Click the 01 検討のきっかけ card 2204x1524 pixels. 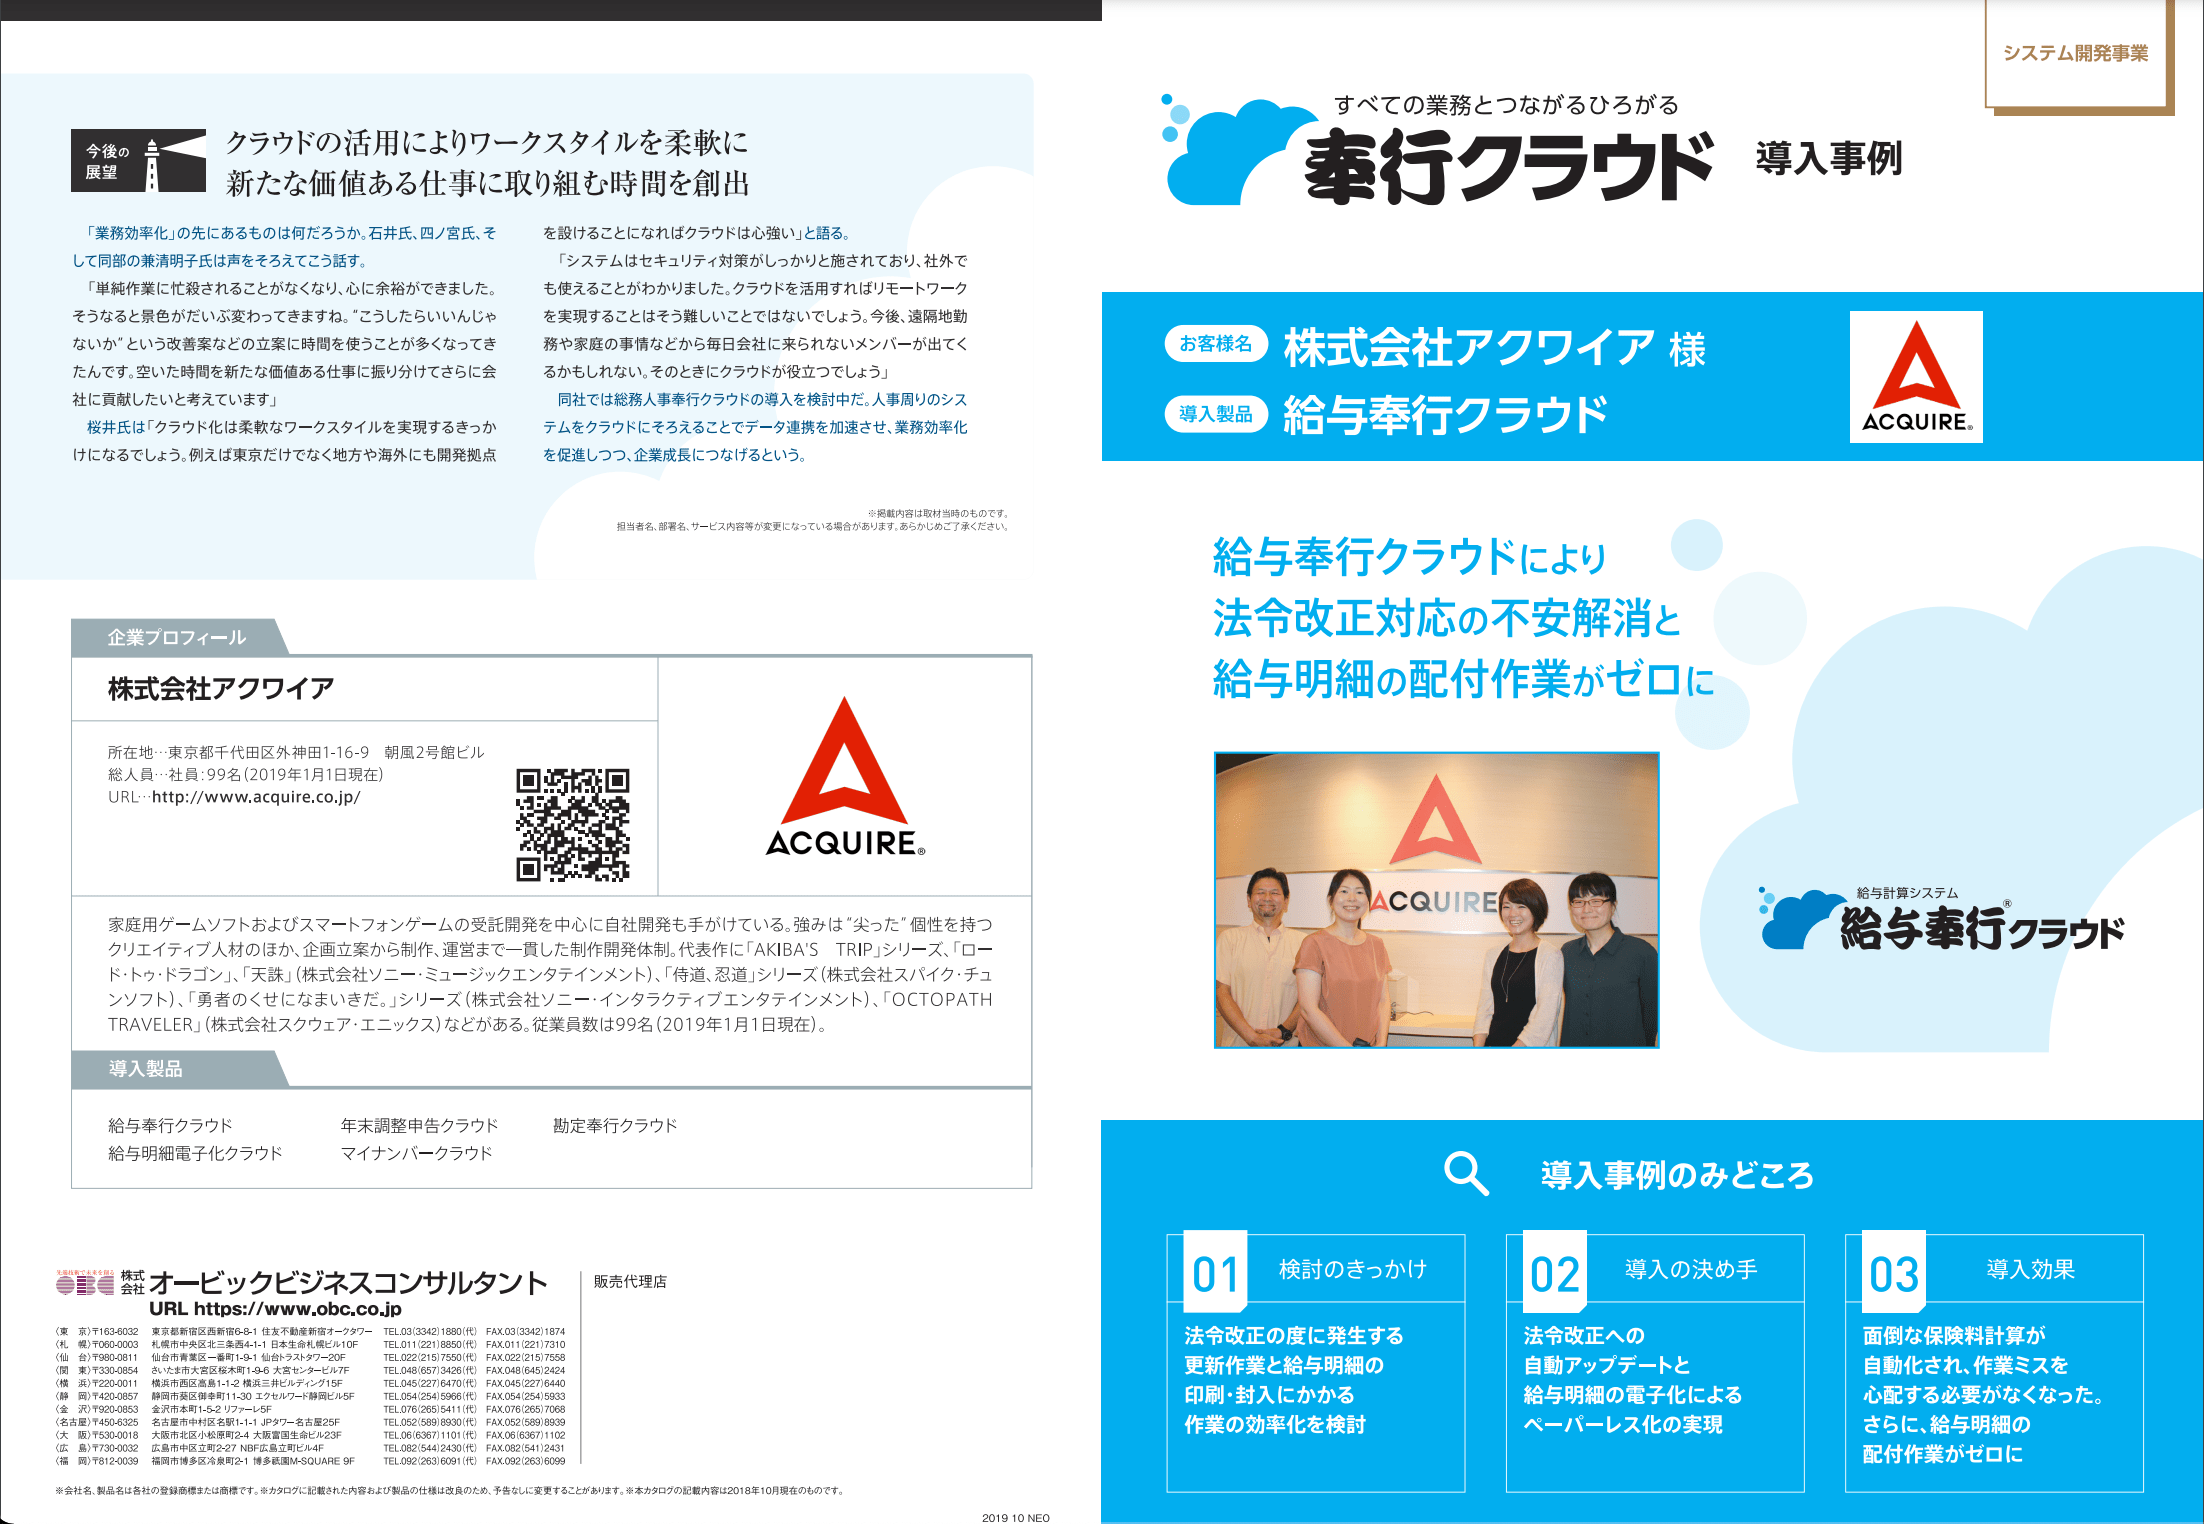click(1315, 1363)
